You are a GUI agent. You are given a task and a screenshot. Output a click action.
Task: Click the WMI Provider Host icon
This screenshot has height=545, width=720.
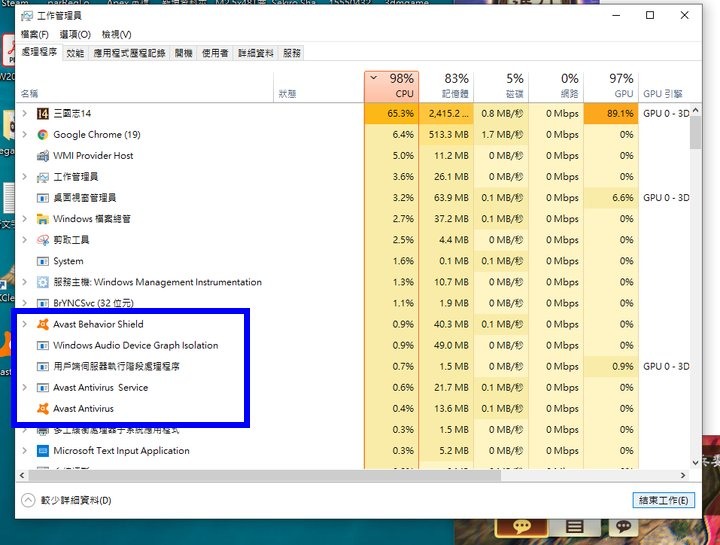click(43, 156)
